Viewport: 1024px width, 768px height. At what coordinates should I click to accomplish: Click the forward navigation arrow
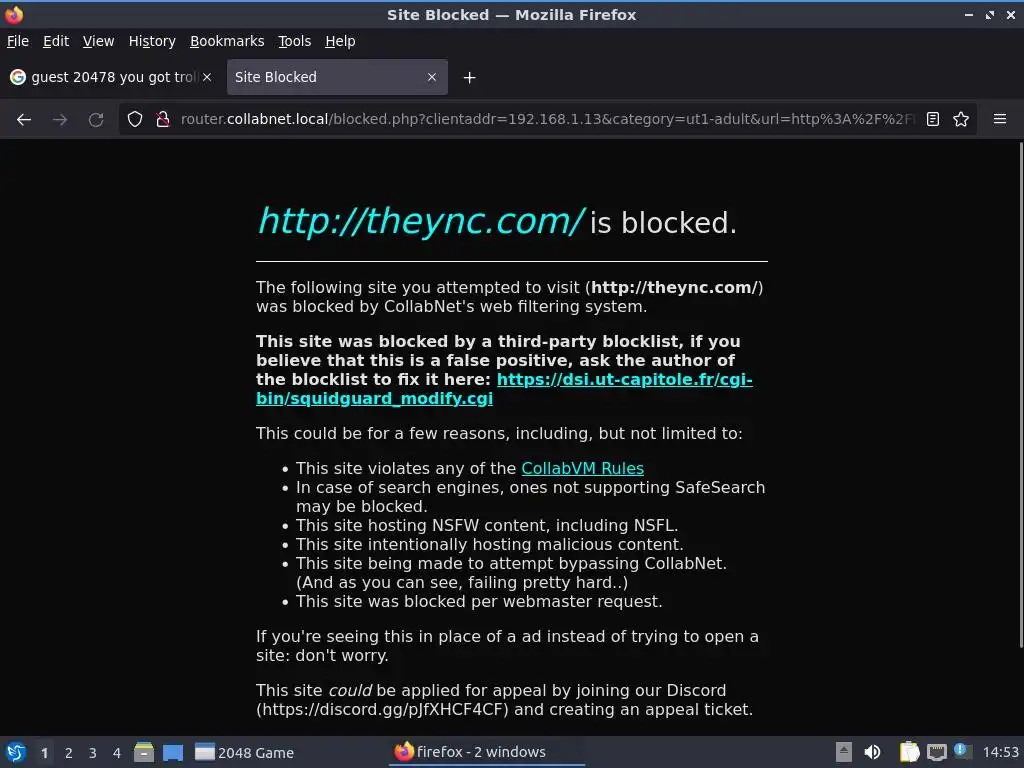[x=60, y=120]
